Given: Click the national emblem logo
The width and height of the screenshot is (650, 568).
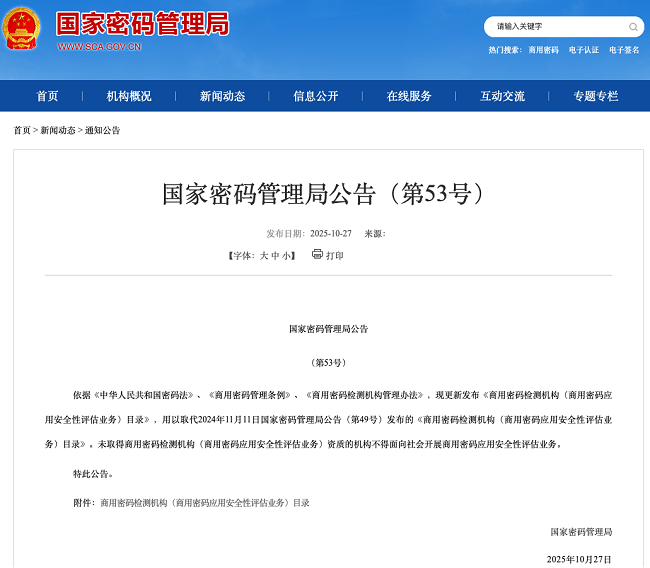Looking at the screenshot, I should pos(21,29).
